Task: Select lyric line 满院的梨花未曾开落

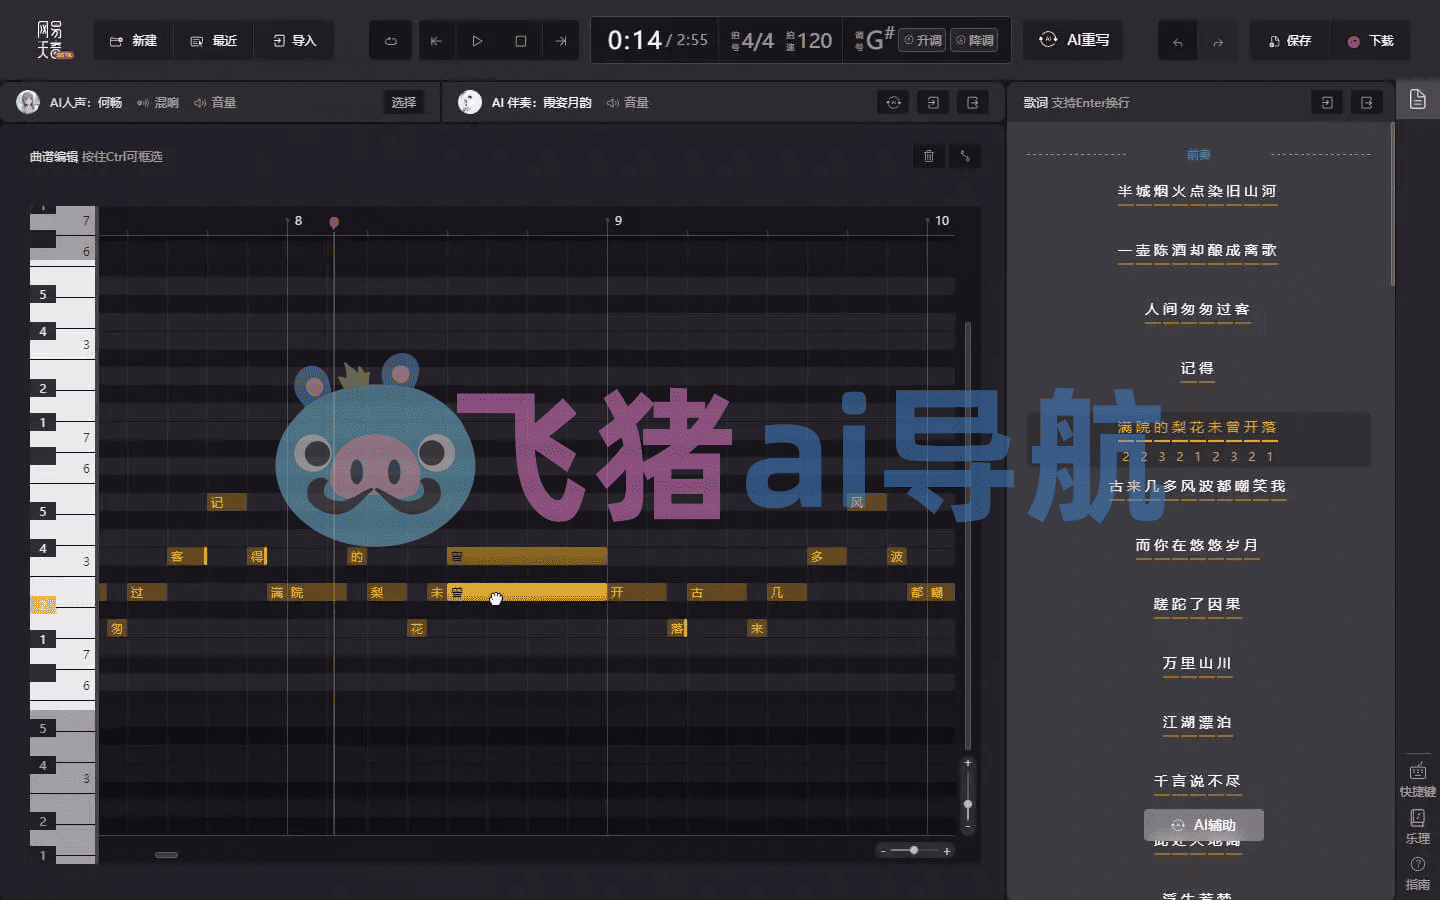Action: pos(1197,427)
